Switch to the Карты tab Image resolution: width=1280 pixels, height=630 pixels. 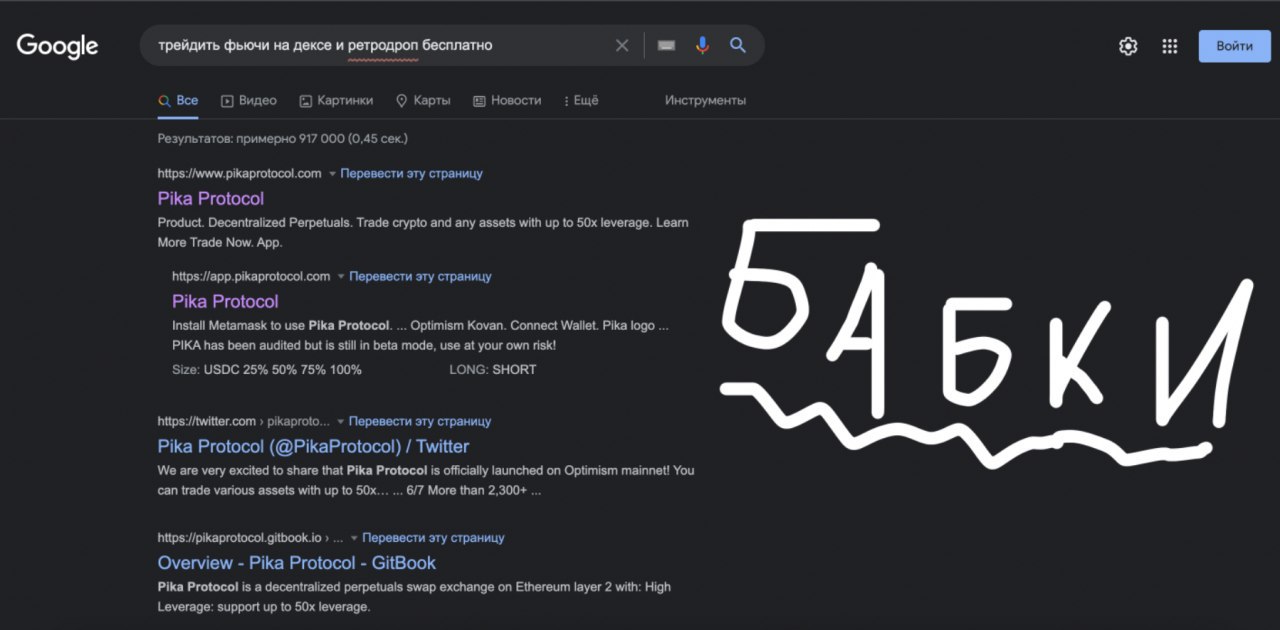(422, 101)
